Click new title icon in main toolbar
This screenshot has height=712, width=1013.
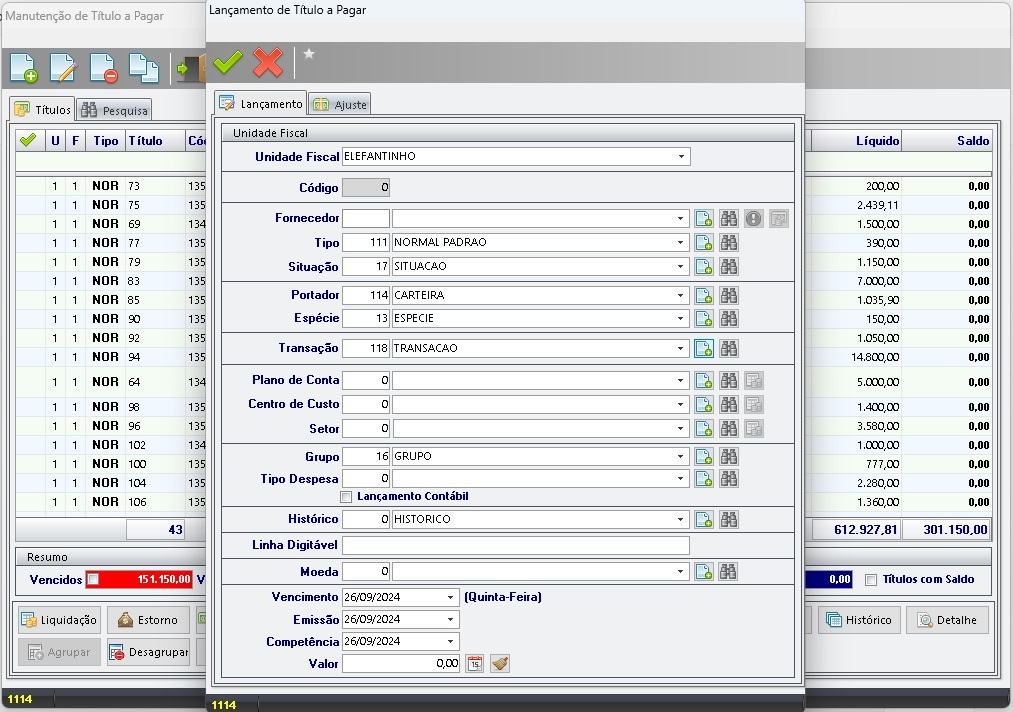click(x=23, y=69)
